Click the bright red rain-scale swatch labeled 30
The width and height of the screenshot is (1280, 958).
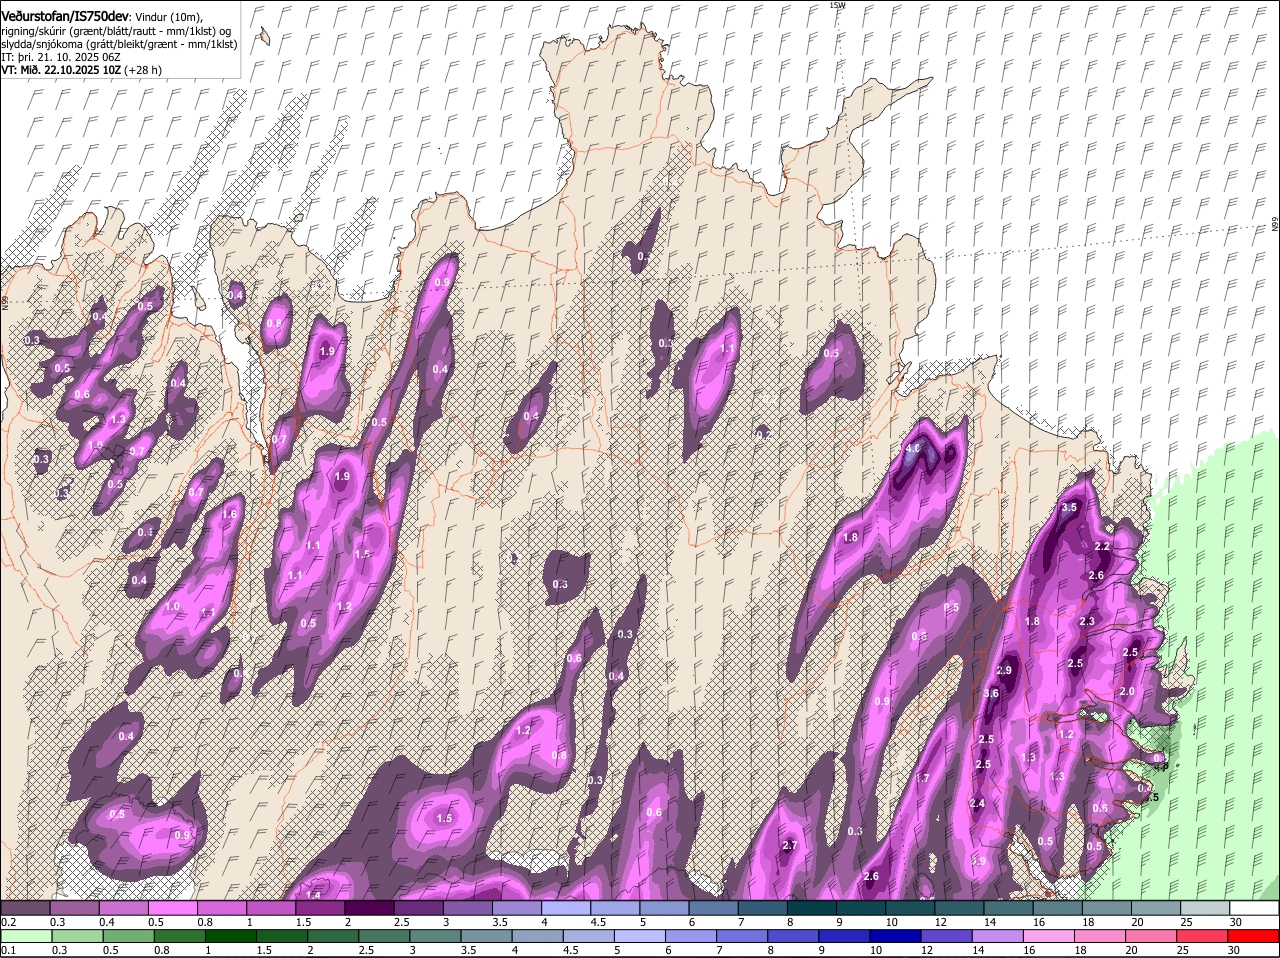(x=1254, y=937)
